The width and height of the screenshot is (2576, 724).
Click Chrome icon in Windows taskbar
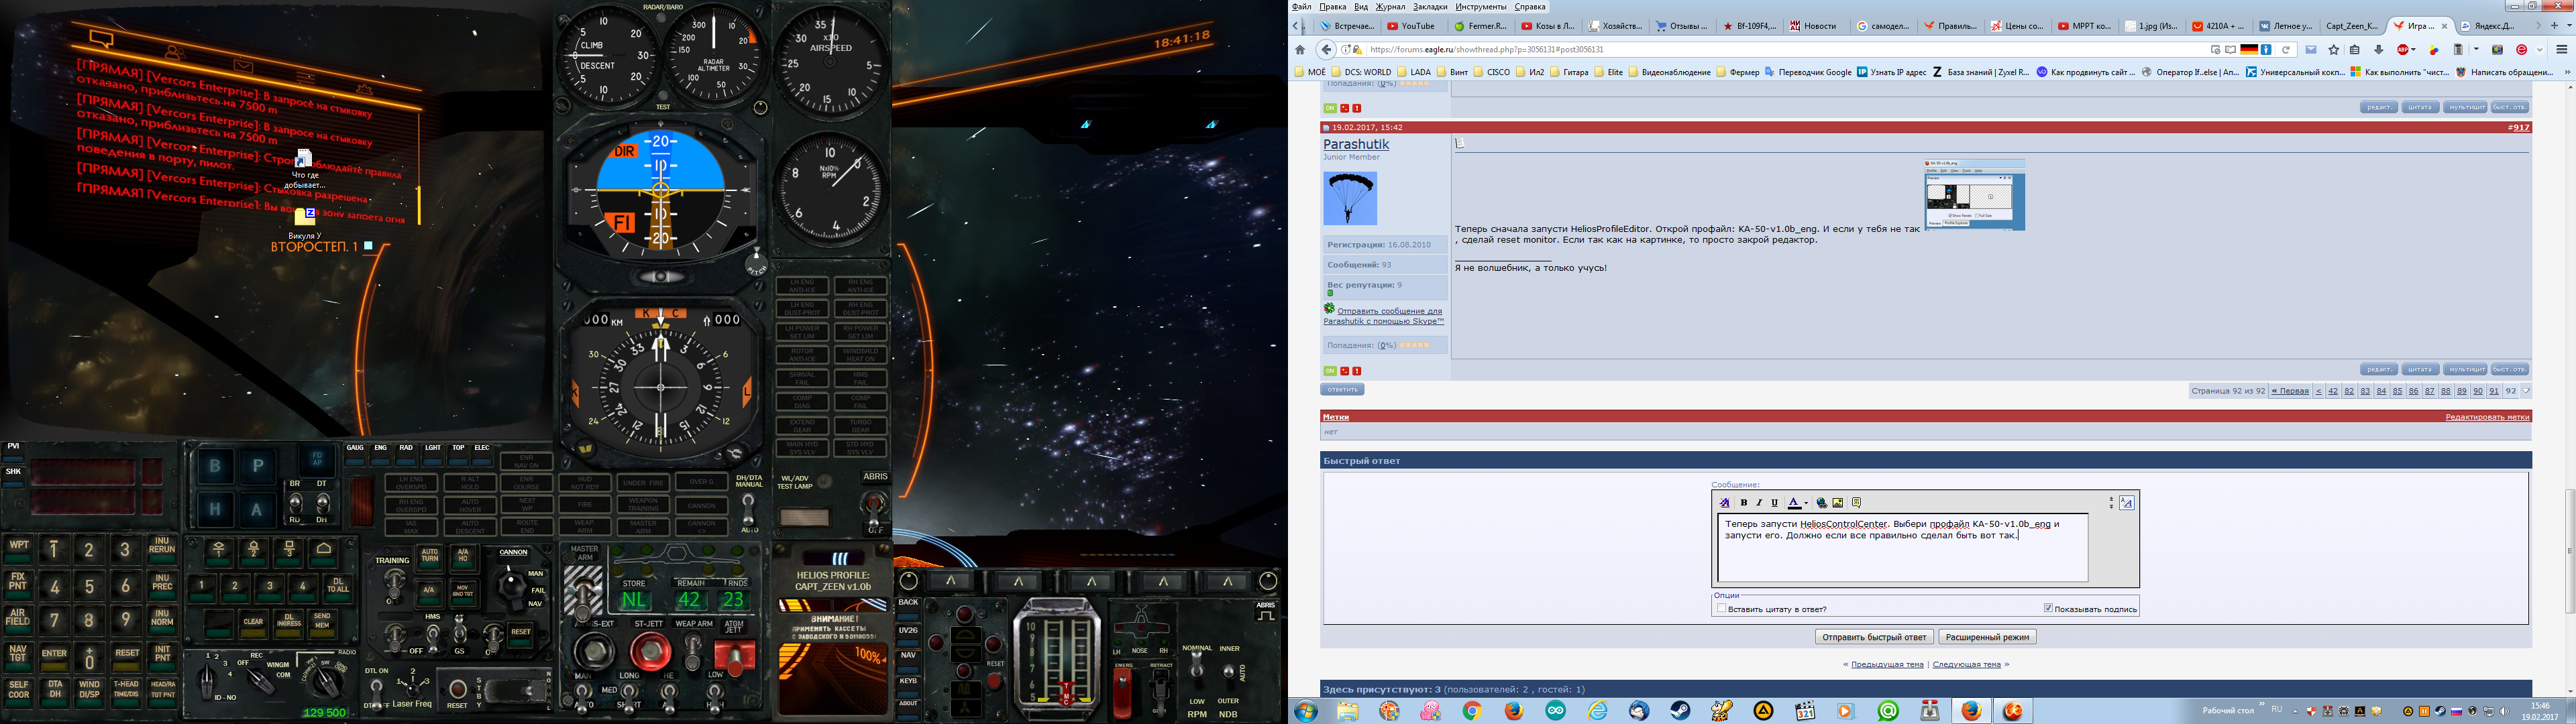(x=1472, y=711)
